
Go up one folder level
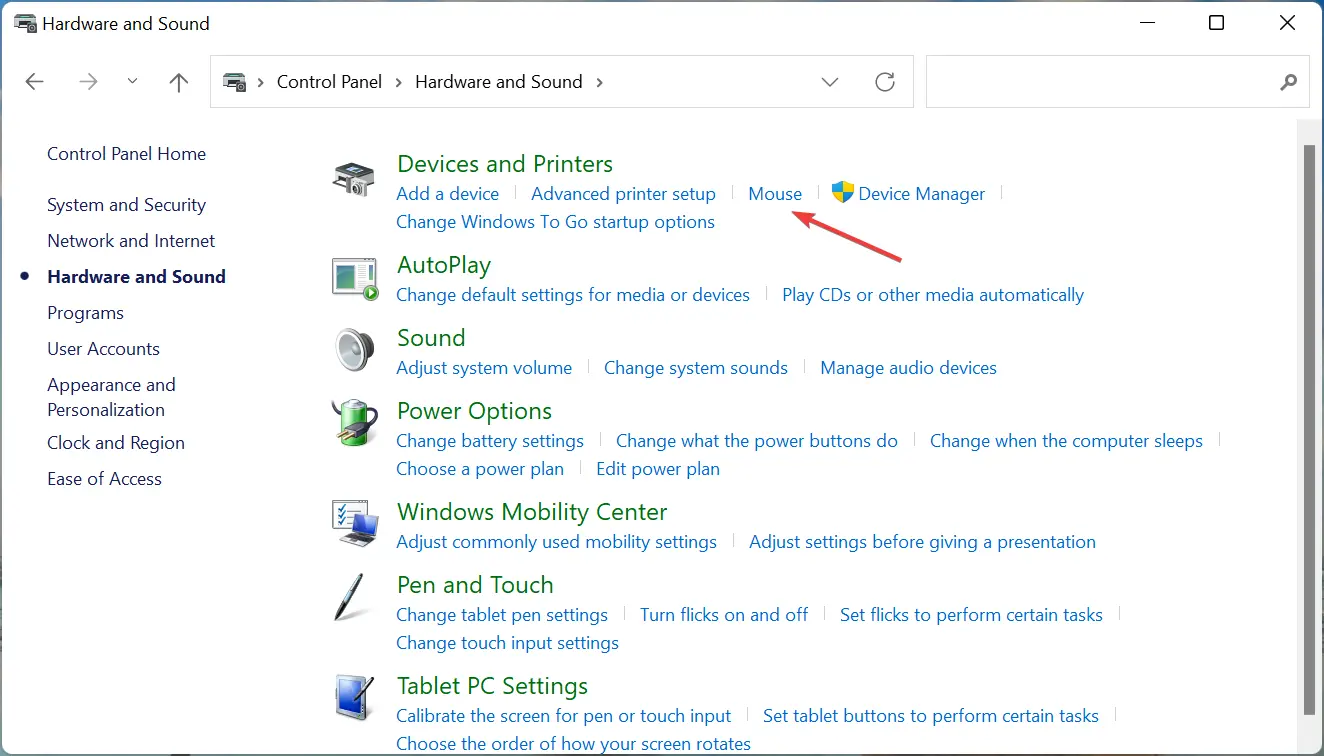(179, 82)
